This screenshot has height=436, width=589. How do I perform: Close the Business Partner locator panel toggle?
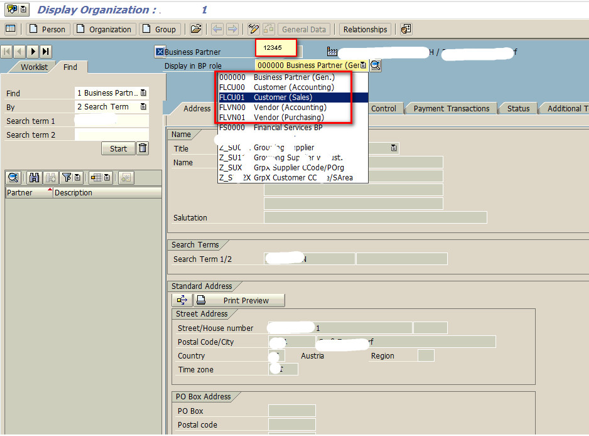point(160,51)
